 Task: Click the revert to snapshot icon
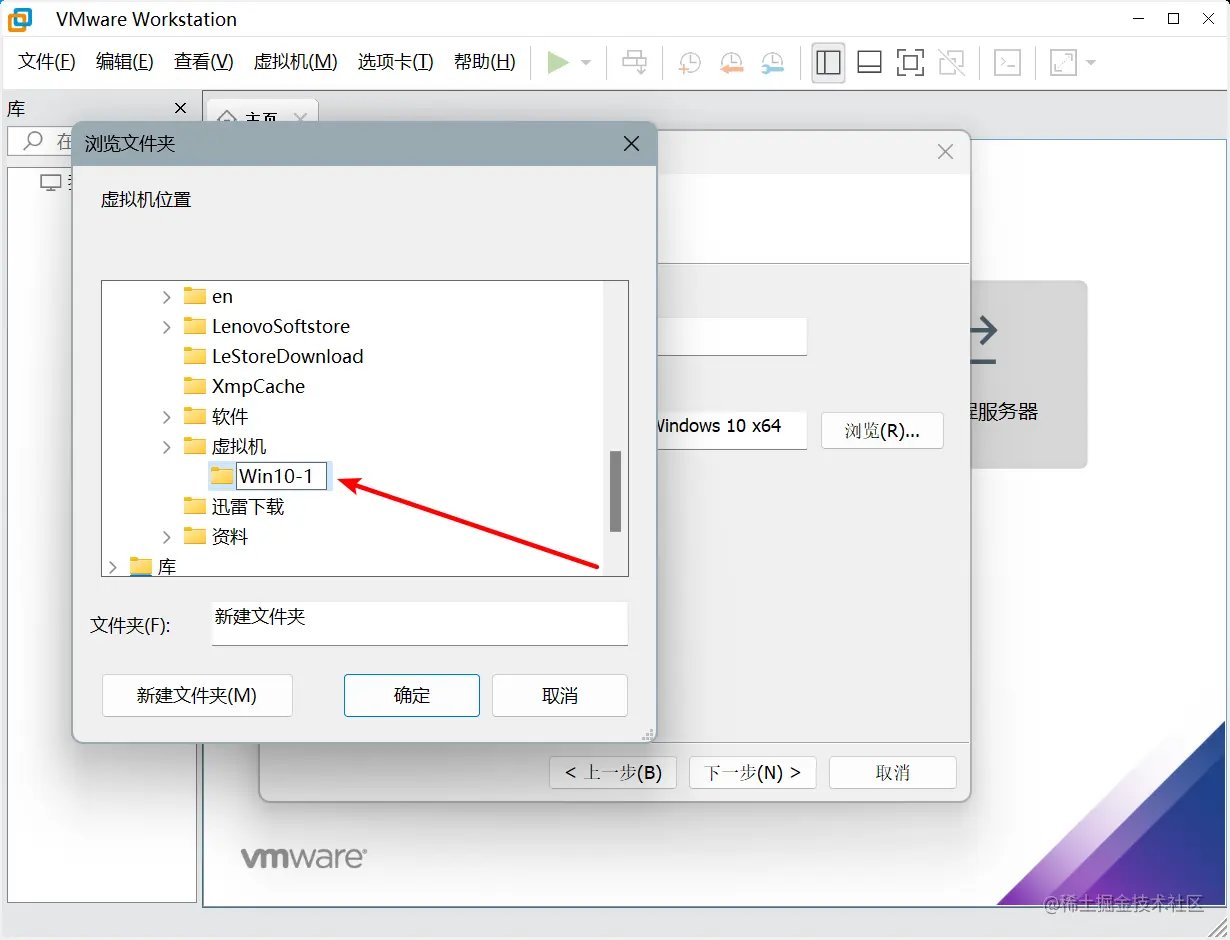[x=731, y=63]
